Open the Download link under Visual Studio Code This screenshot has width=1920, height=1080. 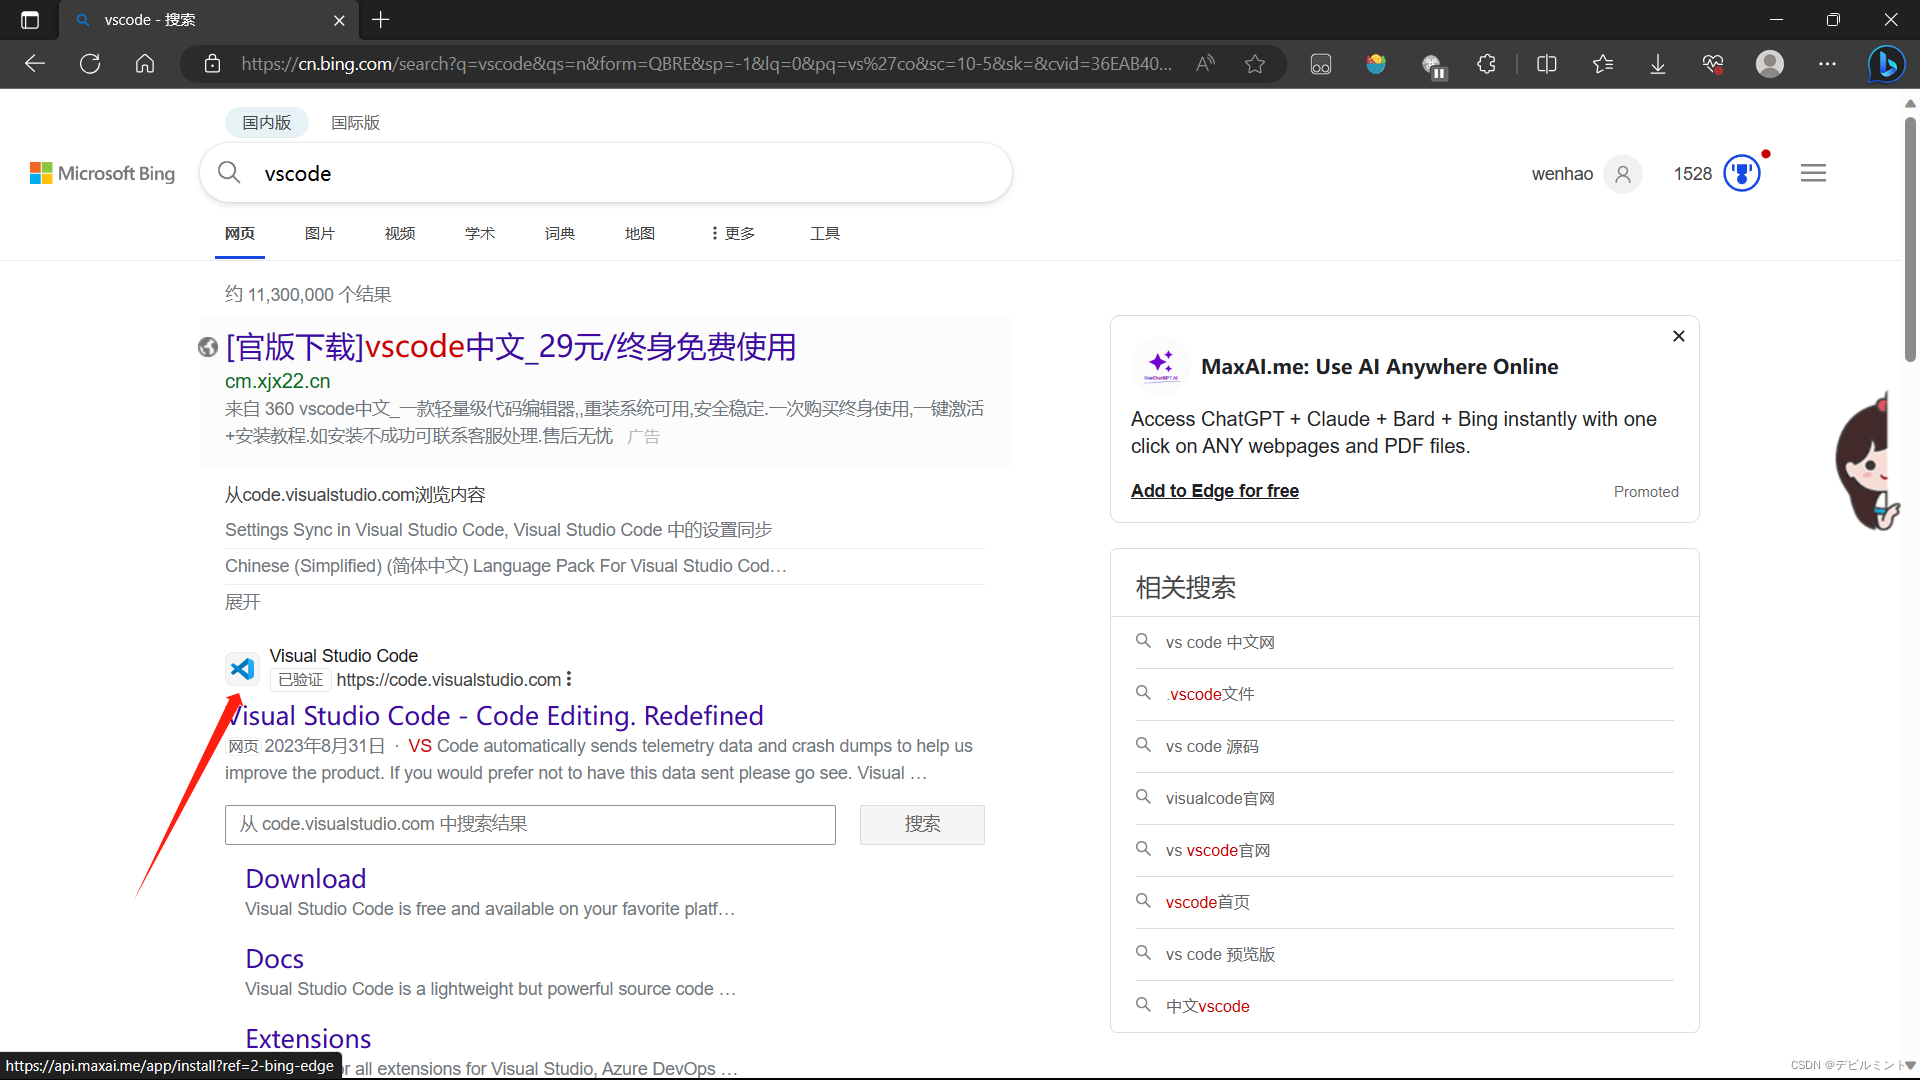304,878
